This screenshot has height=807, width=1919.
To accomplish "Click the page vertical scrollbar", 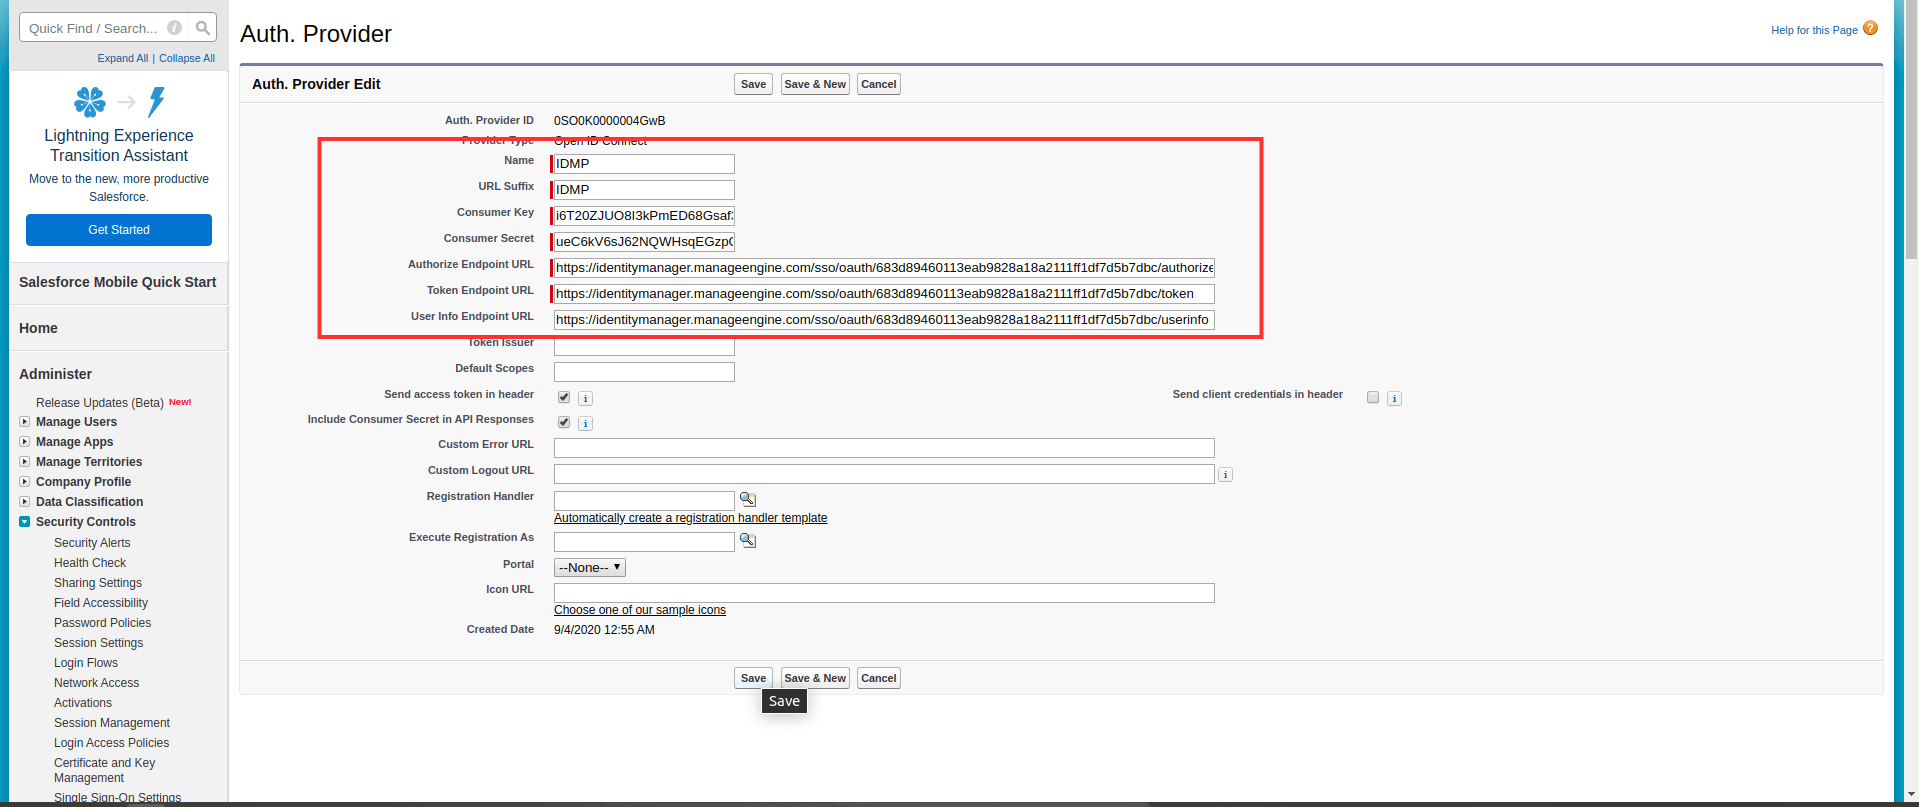I will click(x=1911, y=130).
